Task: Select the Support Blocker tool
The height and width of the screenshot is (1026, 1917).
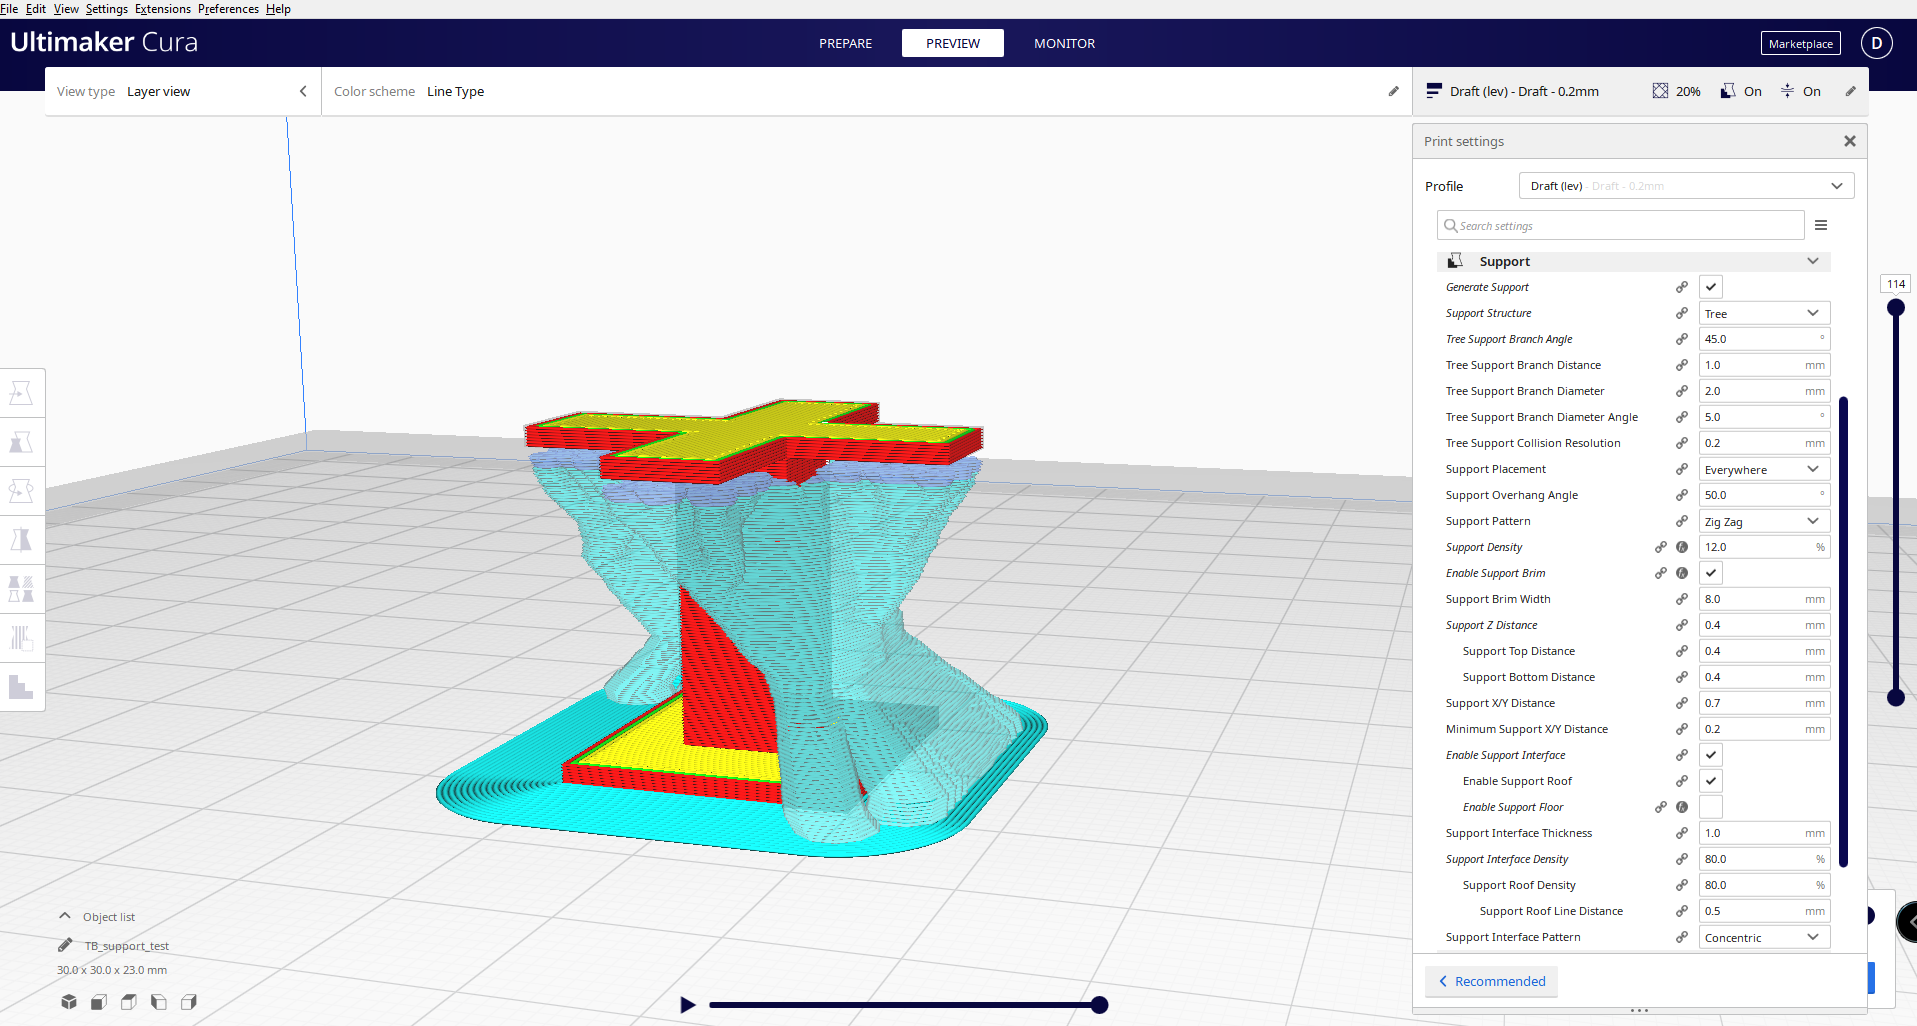Action: tap(21, 638)
